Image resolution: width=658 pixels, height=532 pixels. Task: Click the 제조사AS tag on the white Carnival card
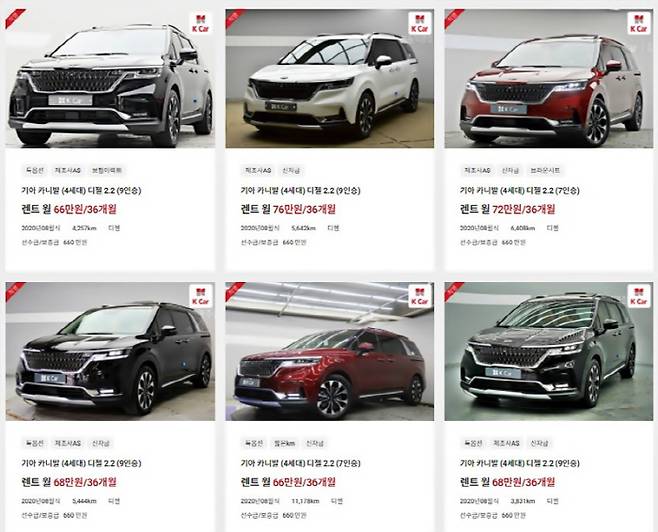[256, 171]
